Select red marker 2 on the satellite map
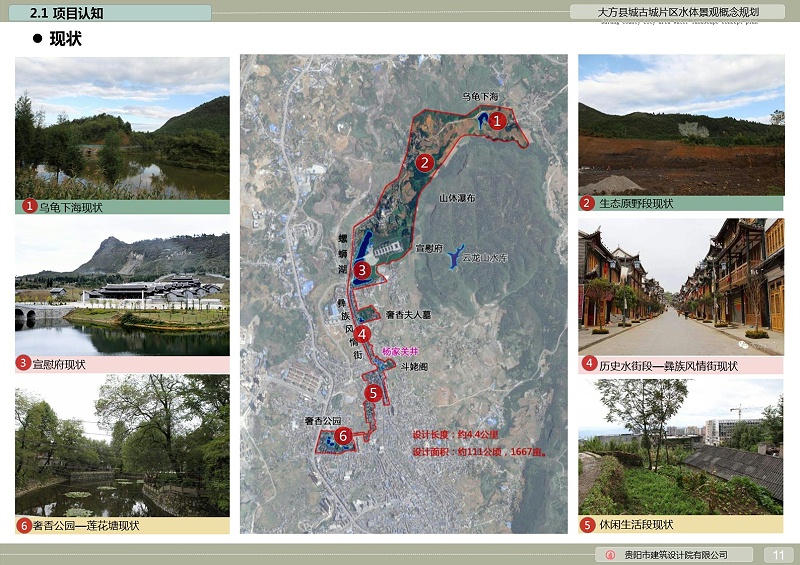The height and width of the screenshot is (565, 800). click(x=425, y=162)
